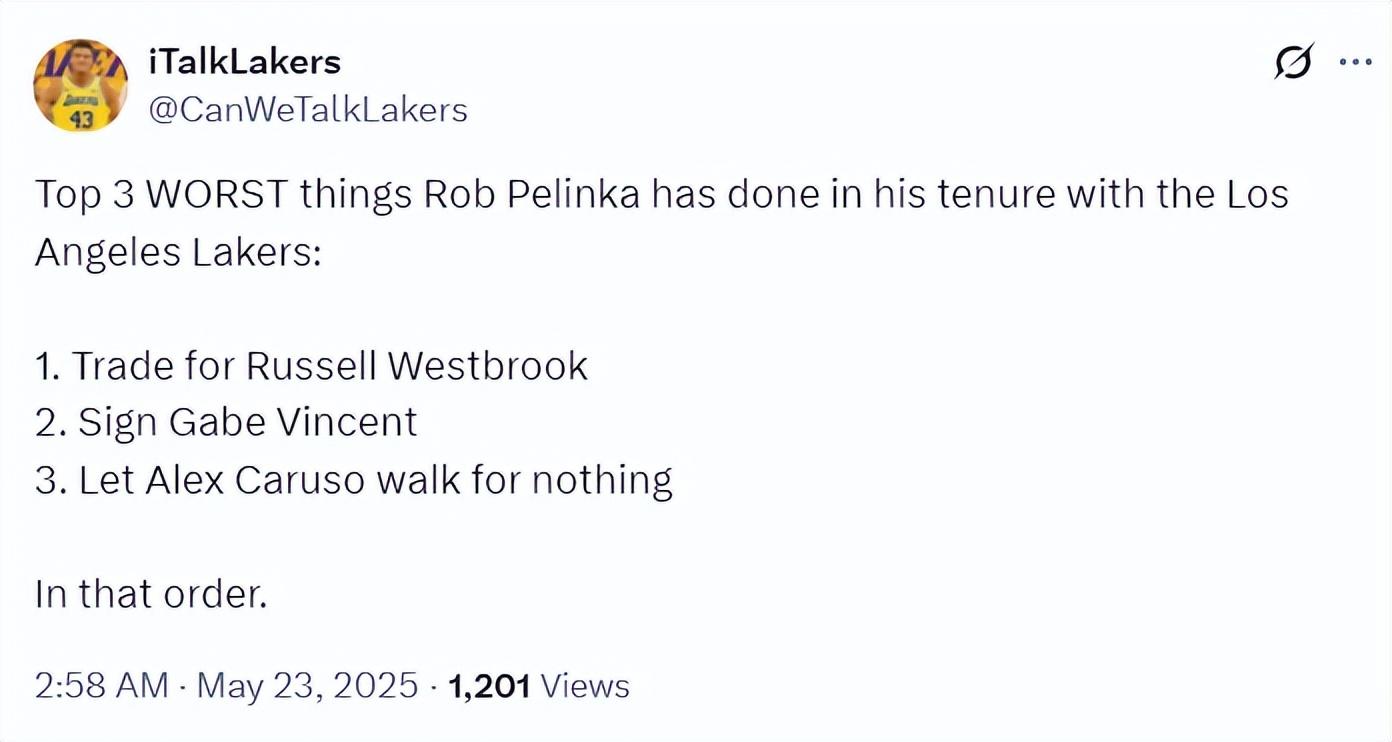Click the 'walk for nothing' phrase

[x=524, y=481]
